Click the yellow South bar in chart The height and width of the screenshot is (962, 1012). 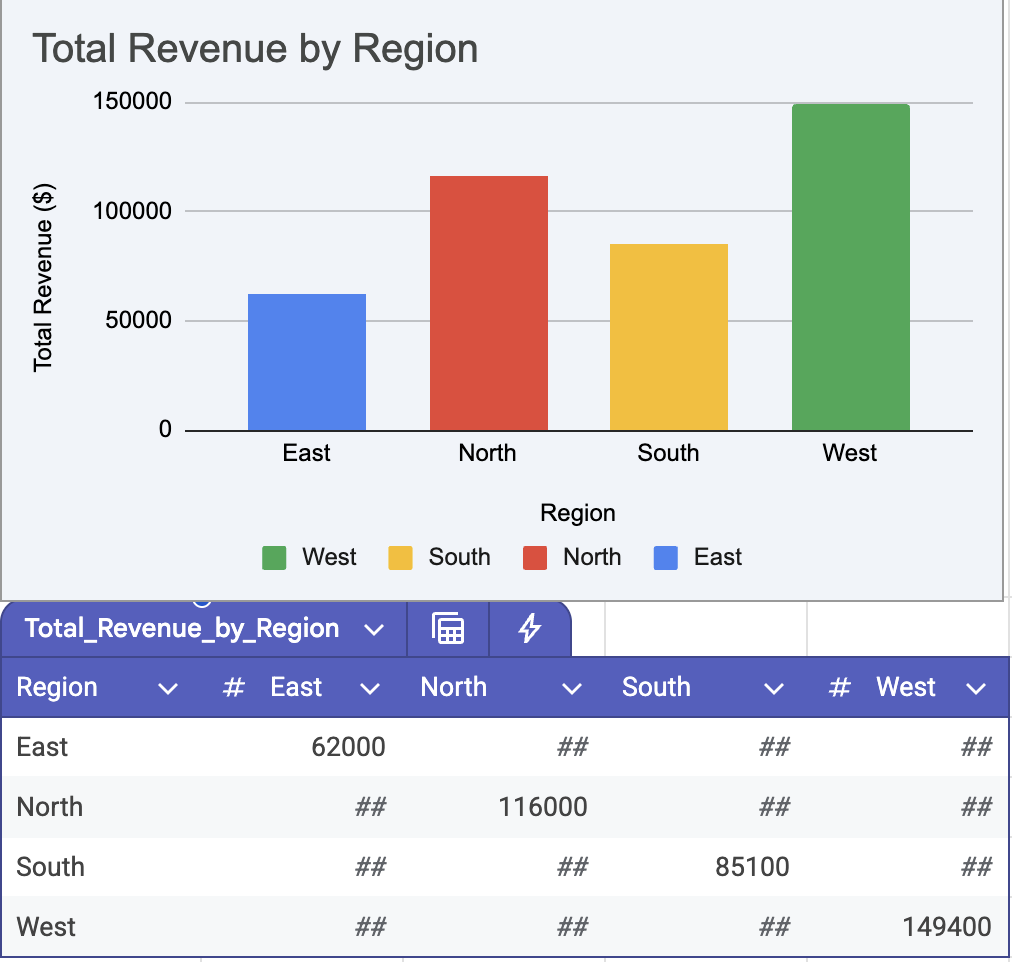[669, 337]
